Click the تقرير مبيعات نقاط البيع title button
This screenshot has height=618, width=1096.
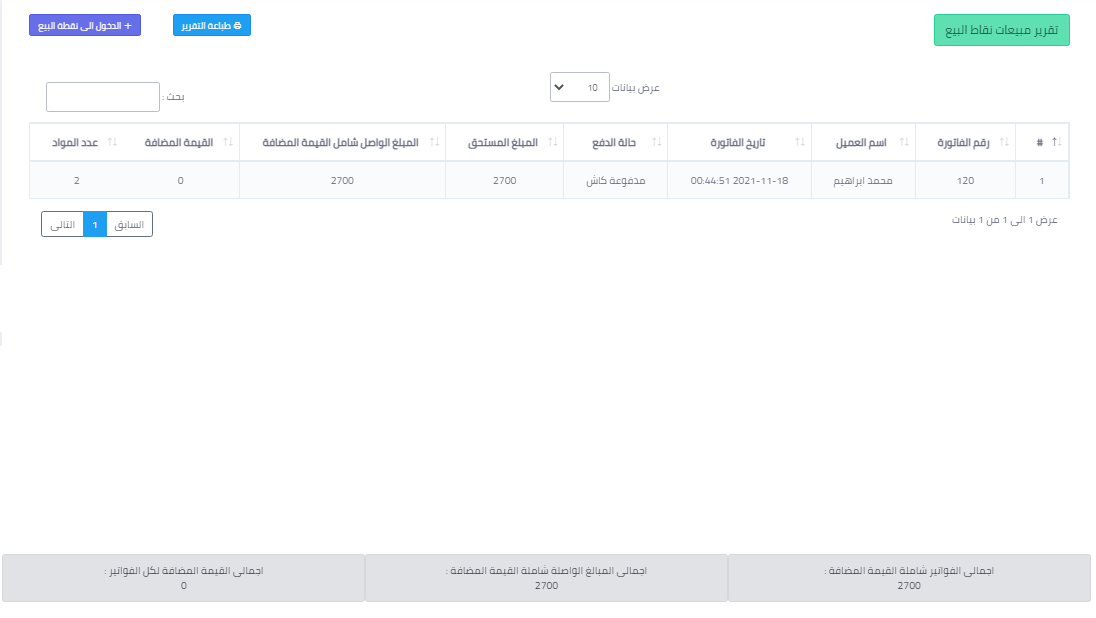click(x=1002, y=30)
